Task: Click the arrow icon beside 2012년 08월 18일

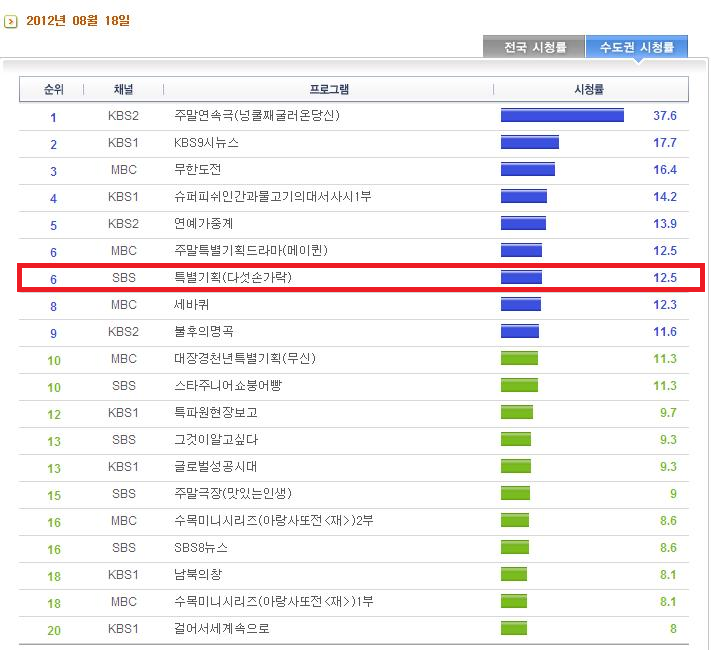Action: [10, 21]
